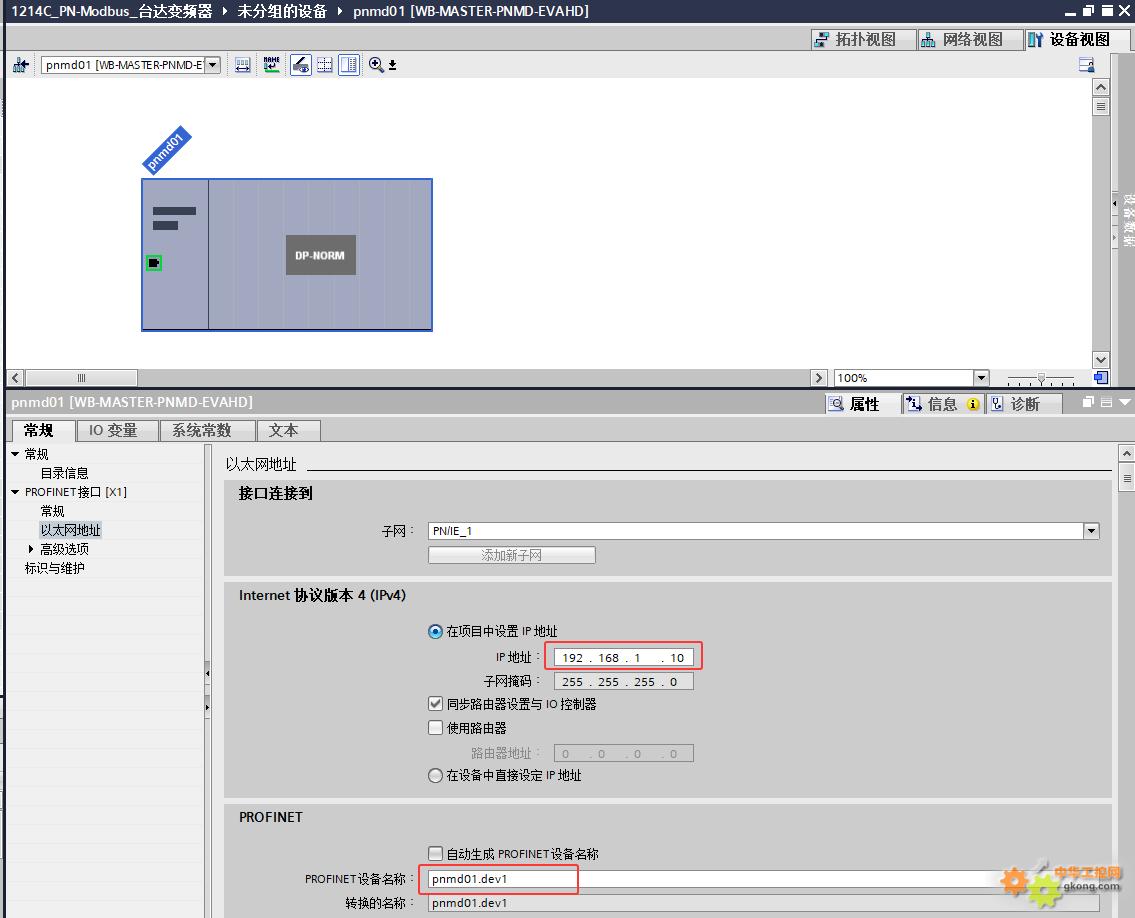The width and height of the screenshot is (1135, 918).
Task: Click the assign device name icon
Action: (x=271, y=65)
